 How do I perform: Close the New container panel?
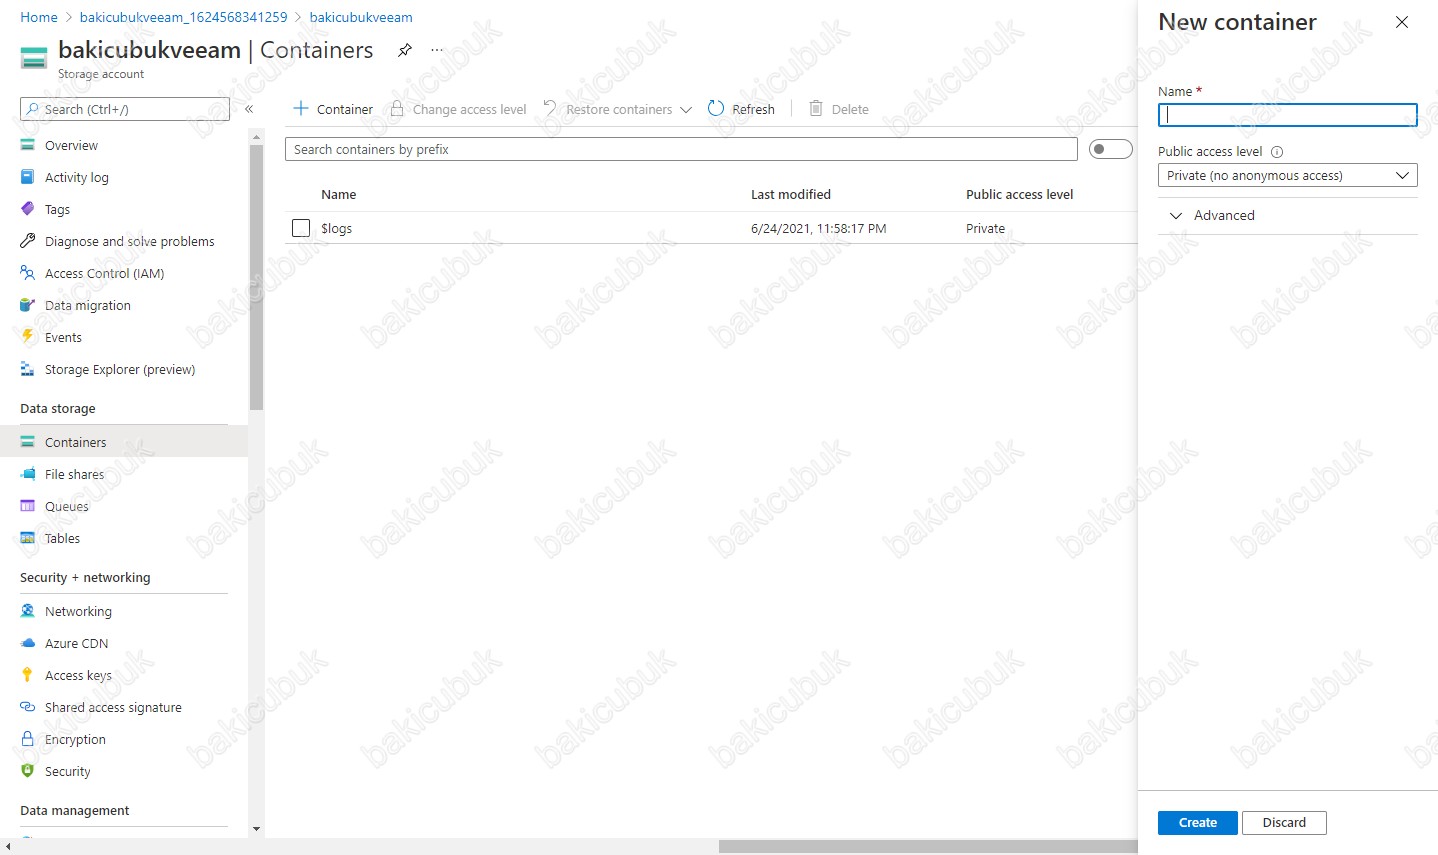tap(1402, 22)
